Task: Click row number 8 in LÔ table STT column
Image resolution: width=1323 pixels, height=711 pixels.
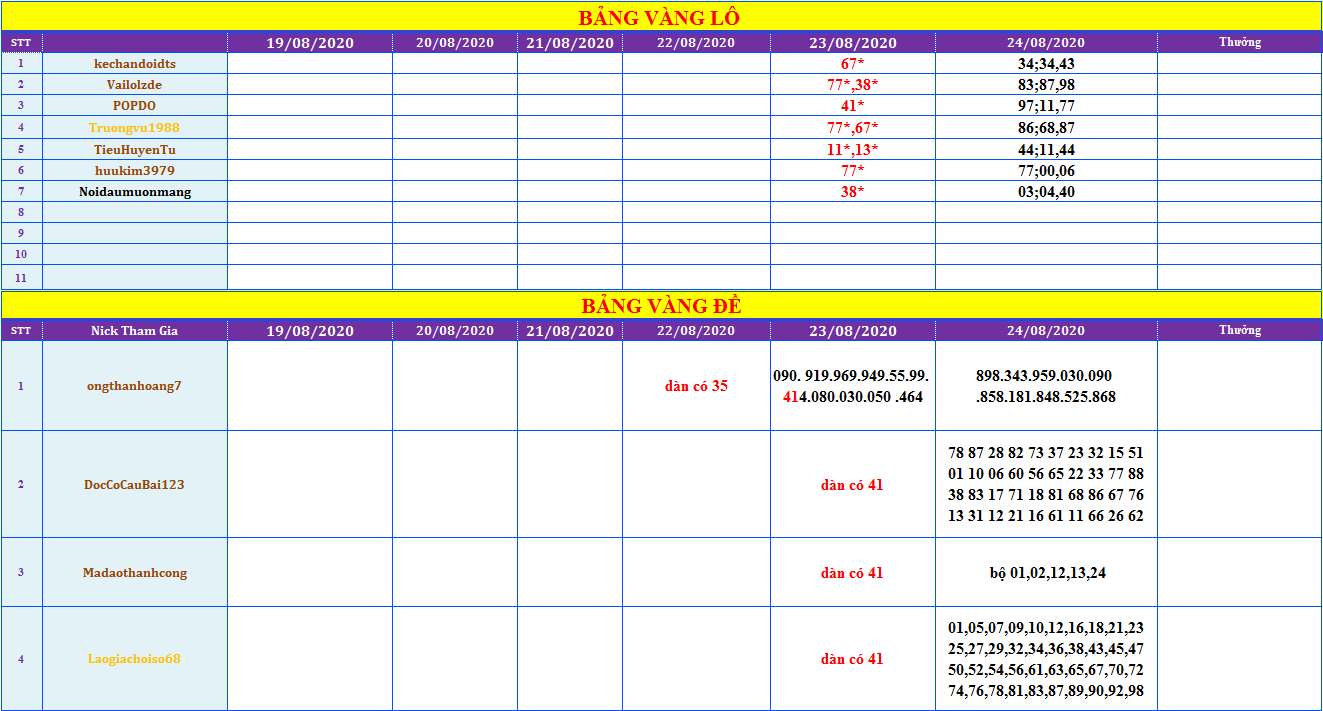Action: 21,212
